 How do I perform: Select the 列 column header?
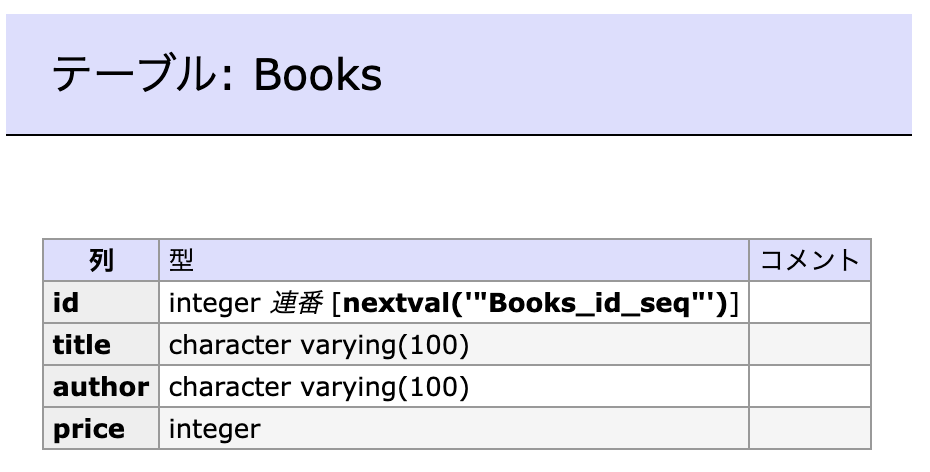coord(101,260)
